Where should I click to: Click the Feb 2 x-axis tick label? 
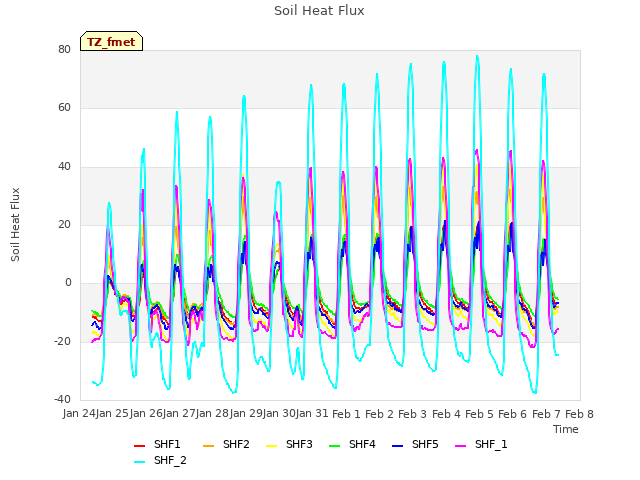379,414
